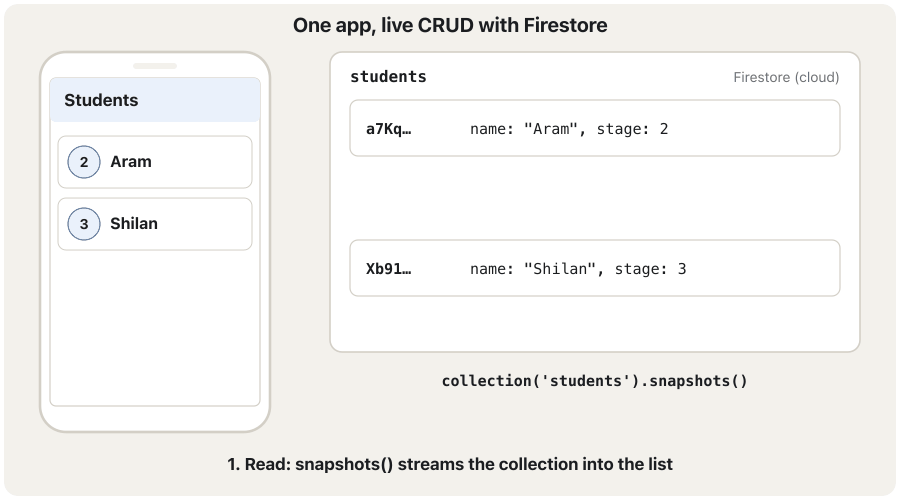The width and height of the screenshot is (900, 500).
Task: Click the Students header in phone app
Action: coord(155,100)
